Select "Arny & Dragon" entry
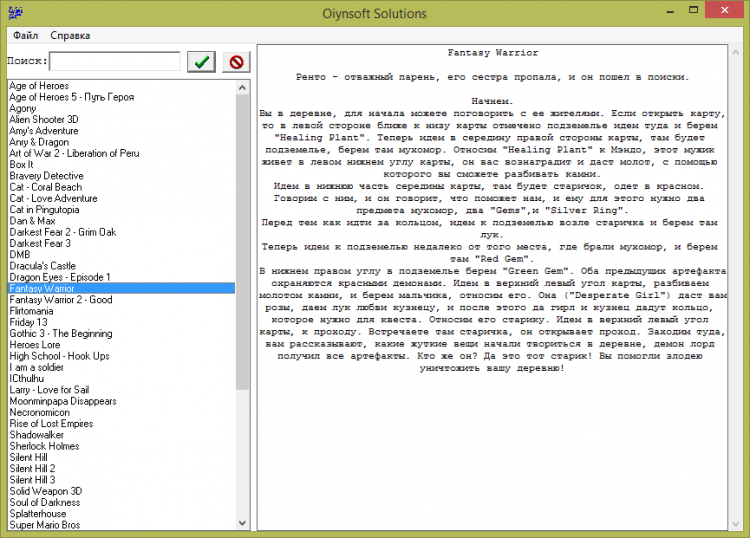 pyautogui.click(x=121, y=142)
